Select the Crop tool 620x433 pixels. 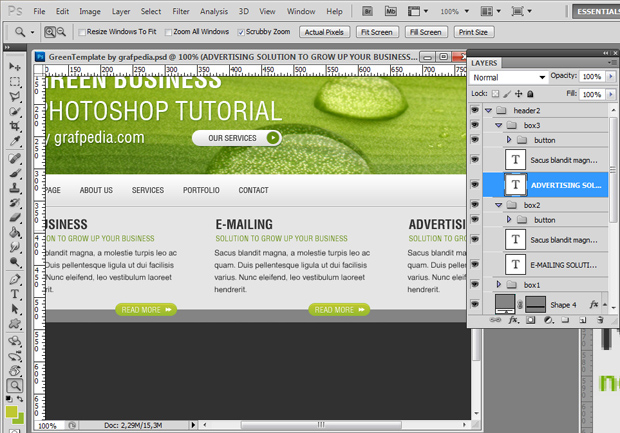pos(15,126)
